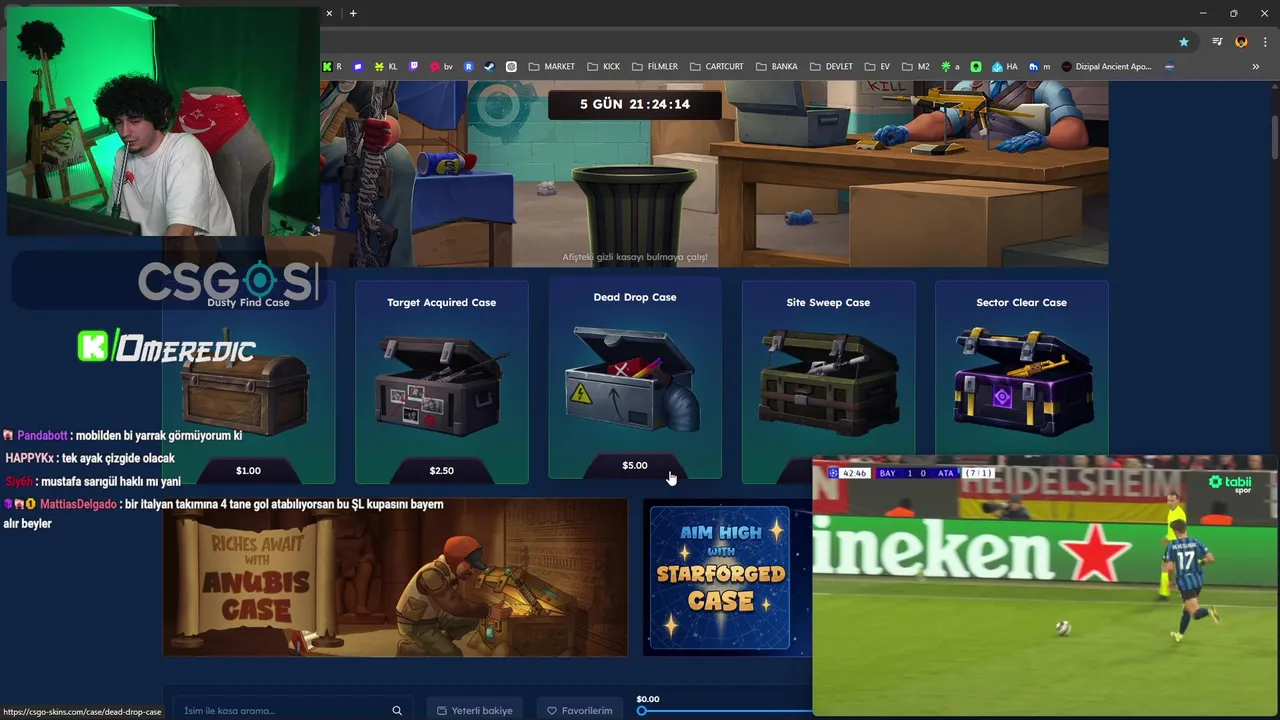Click the BAY 1 0 ATA scoreboard in video
Viewport: 1280px width, 720px height.
[916, 473]
